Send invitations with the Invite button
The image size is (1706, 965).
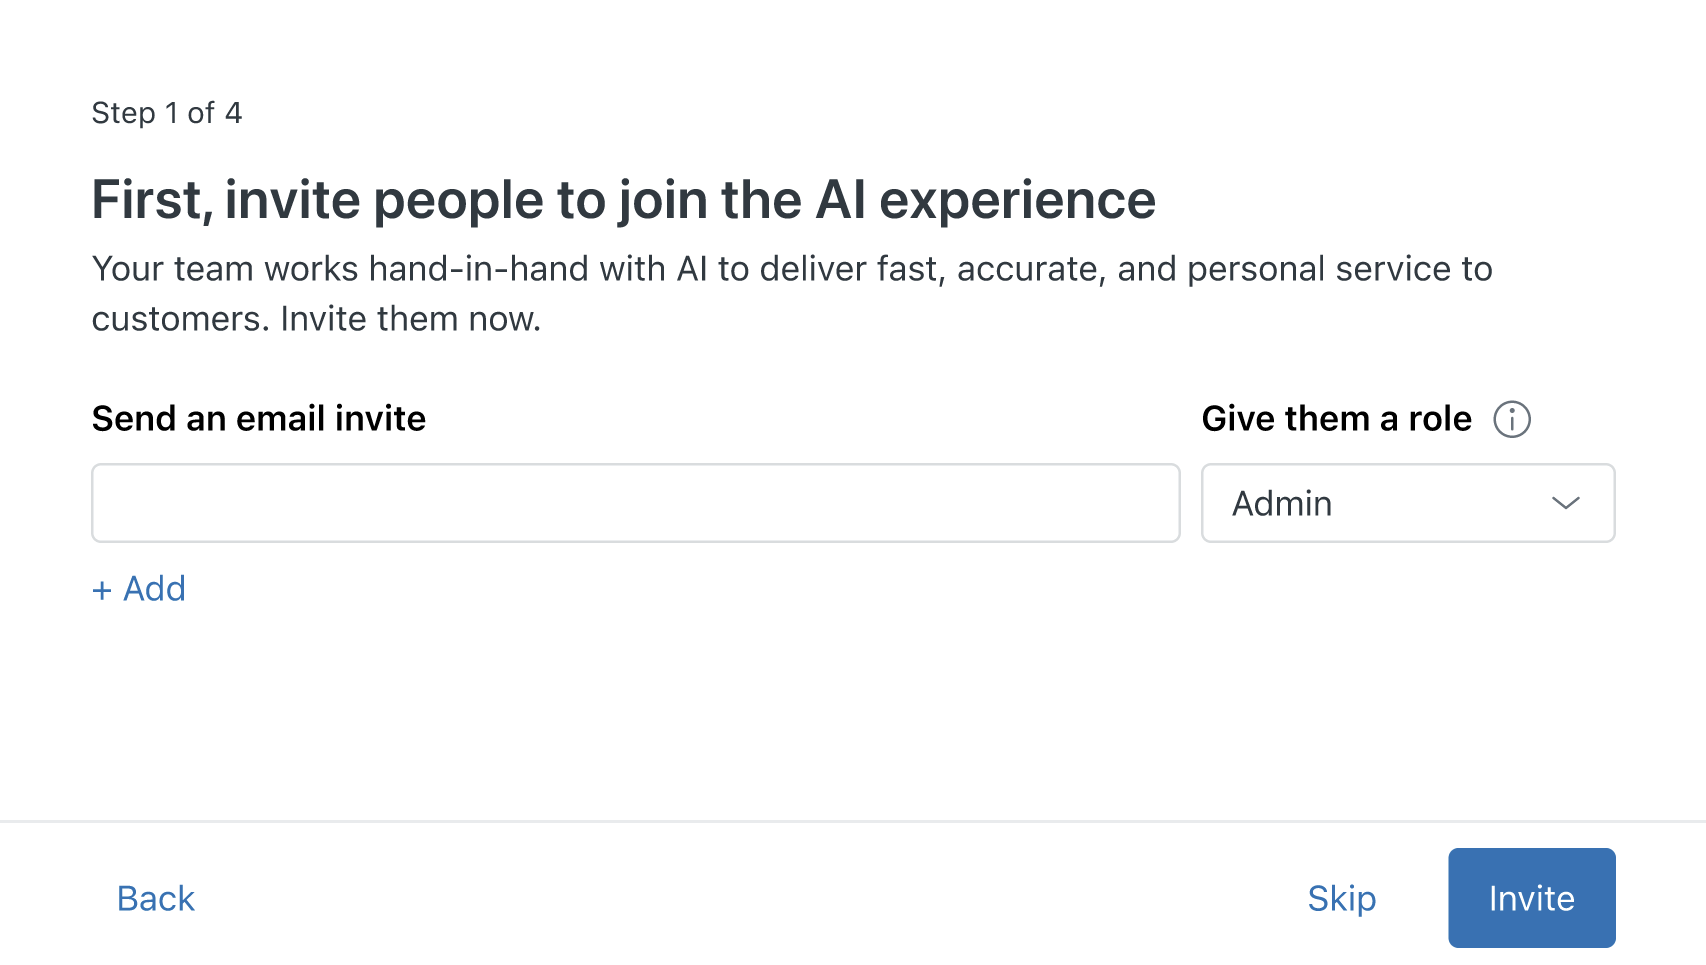(1531, 898)
